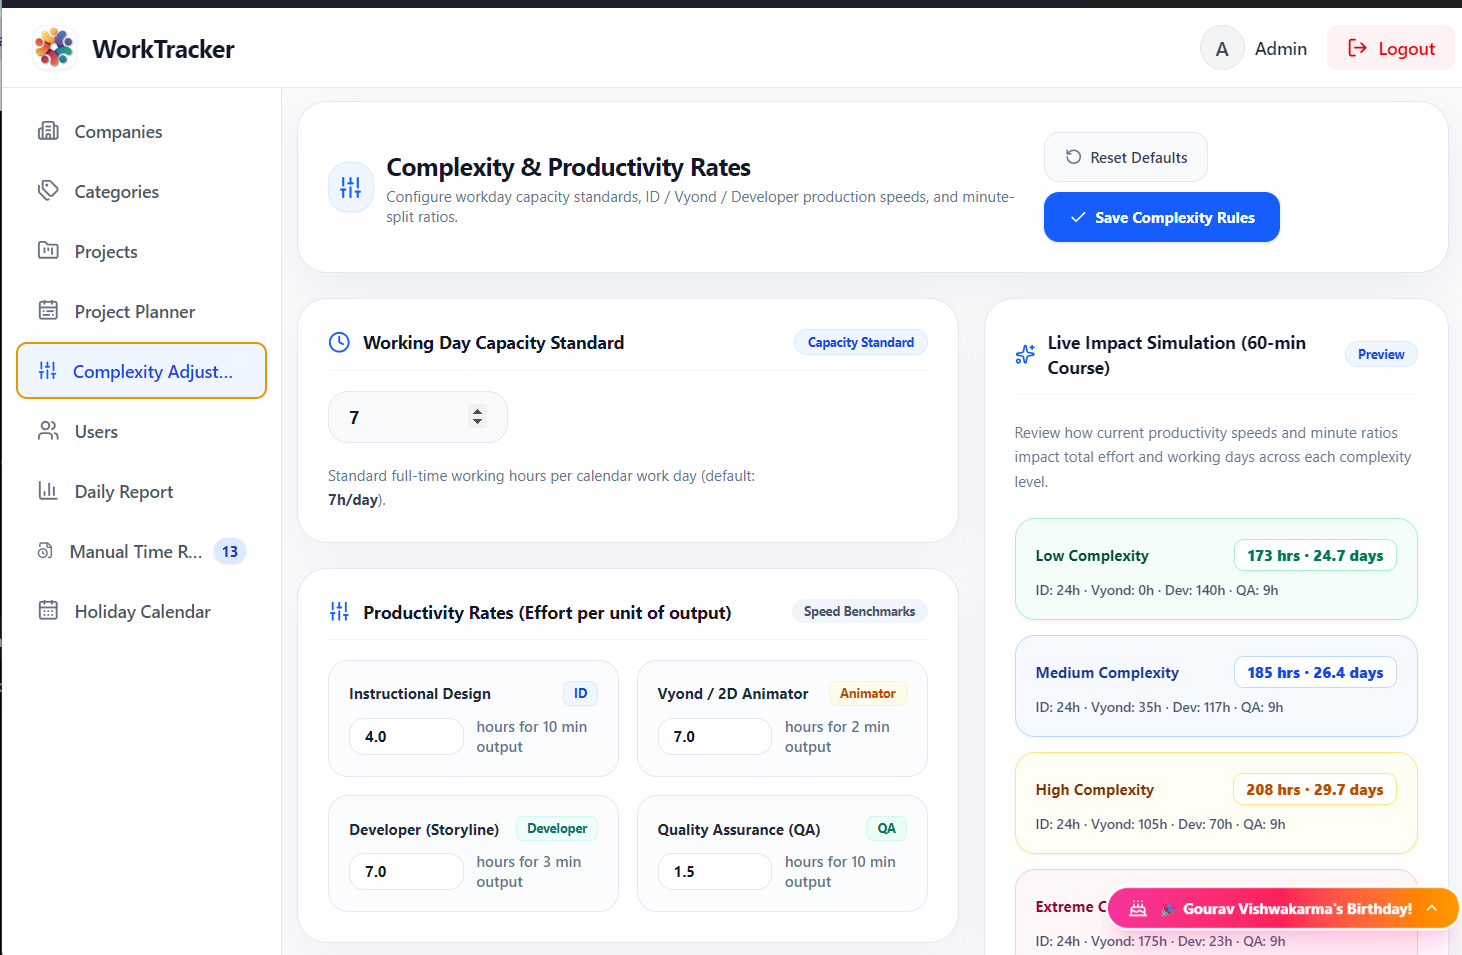Click the High Complexity card title
The height and width of the screenshot is (955, 1462).
[1095, 790]
